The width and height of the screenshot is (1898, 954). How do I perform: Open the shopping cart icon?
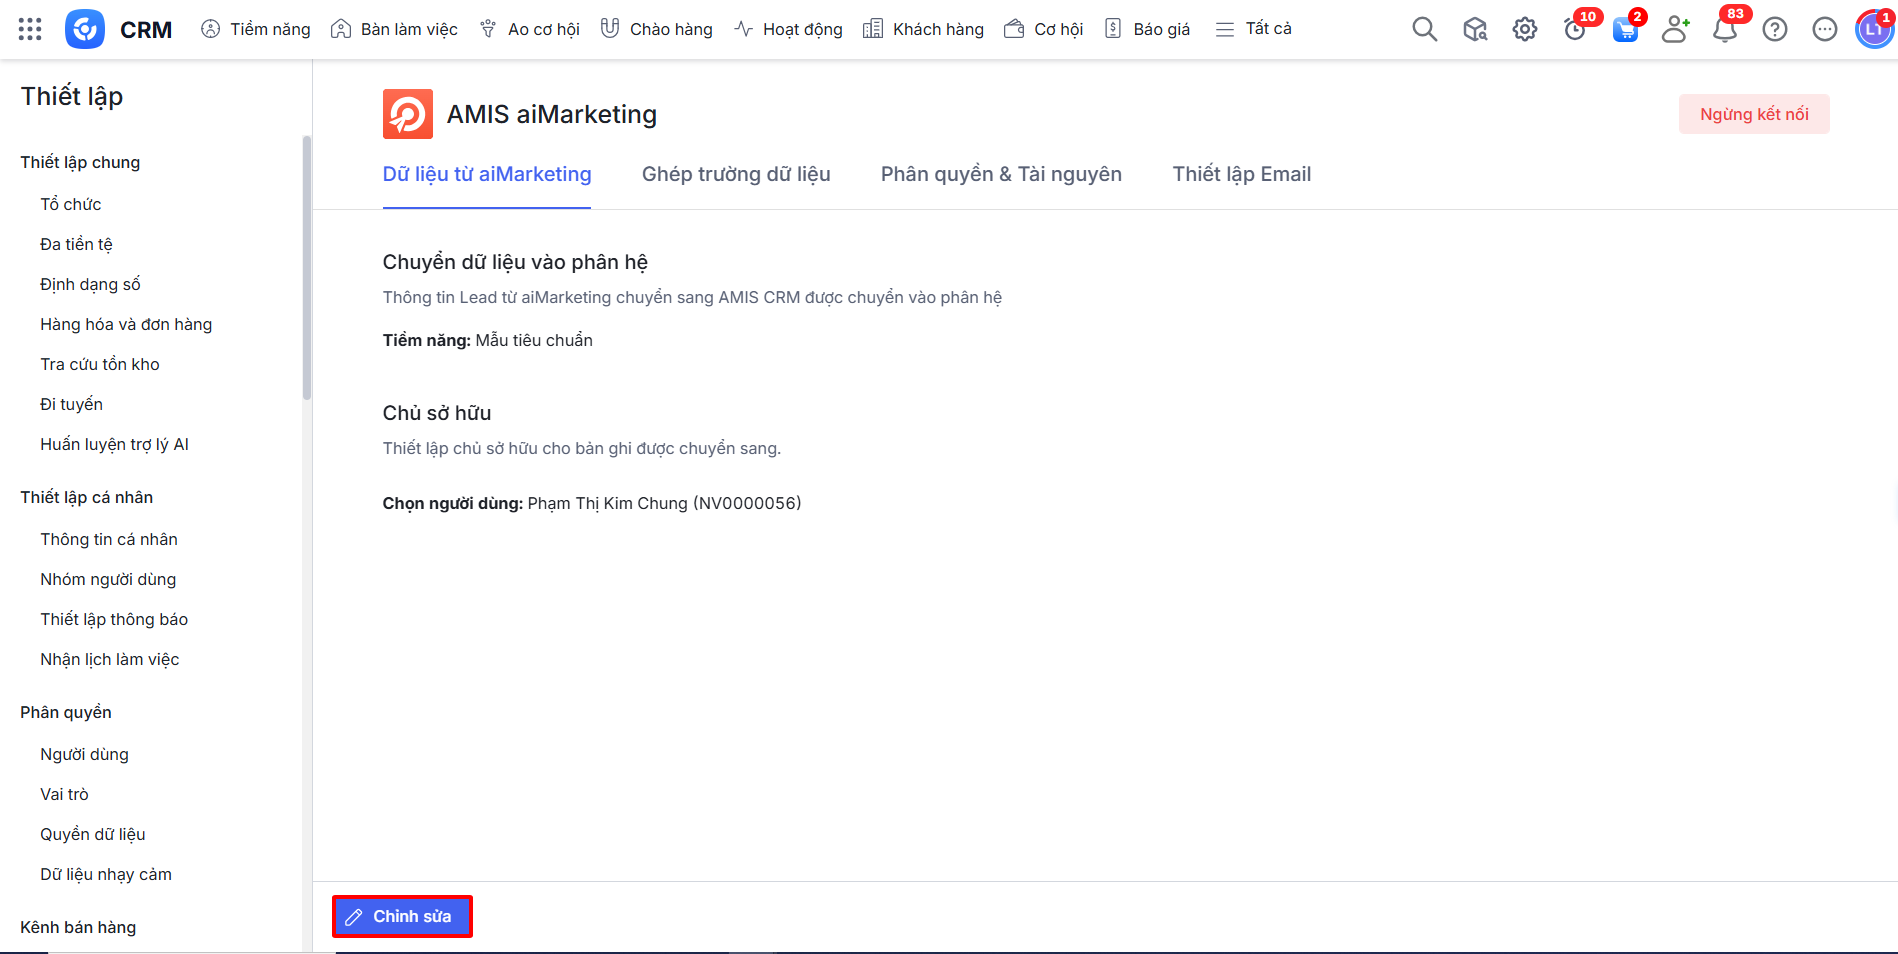coord(1625,30)
